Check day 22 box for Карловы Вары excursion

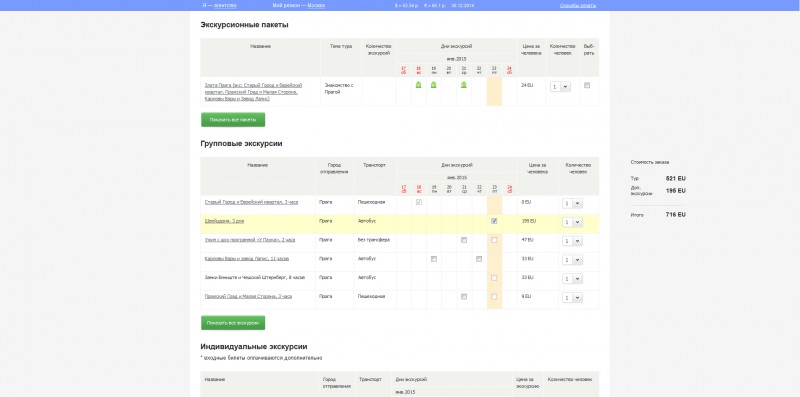[x=479, y=259]
